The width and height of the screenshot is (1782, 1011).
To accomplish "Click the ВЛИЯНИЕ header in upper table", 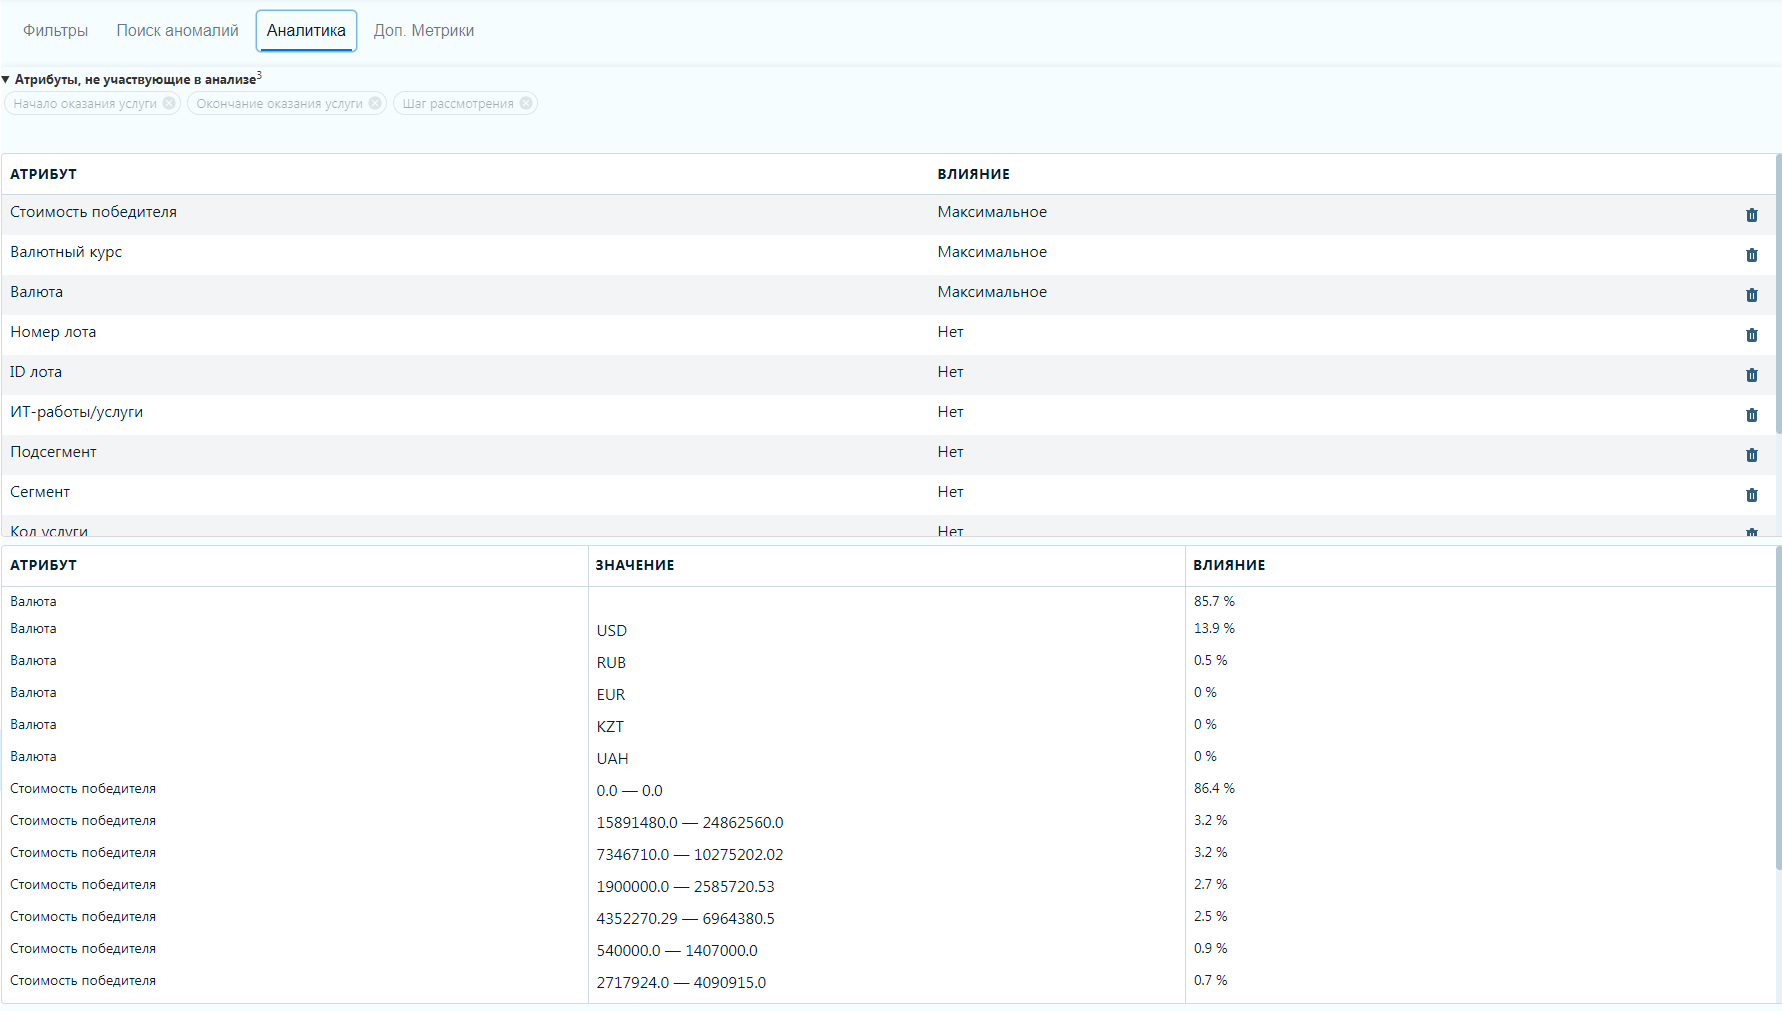I will (x=973, y=174).
